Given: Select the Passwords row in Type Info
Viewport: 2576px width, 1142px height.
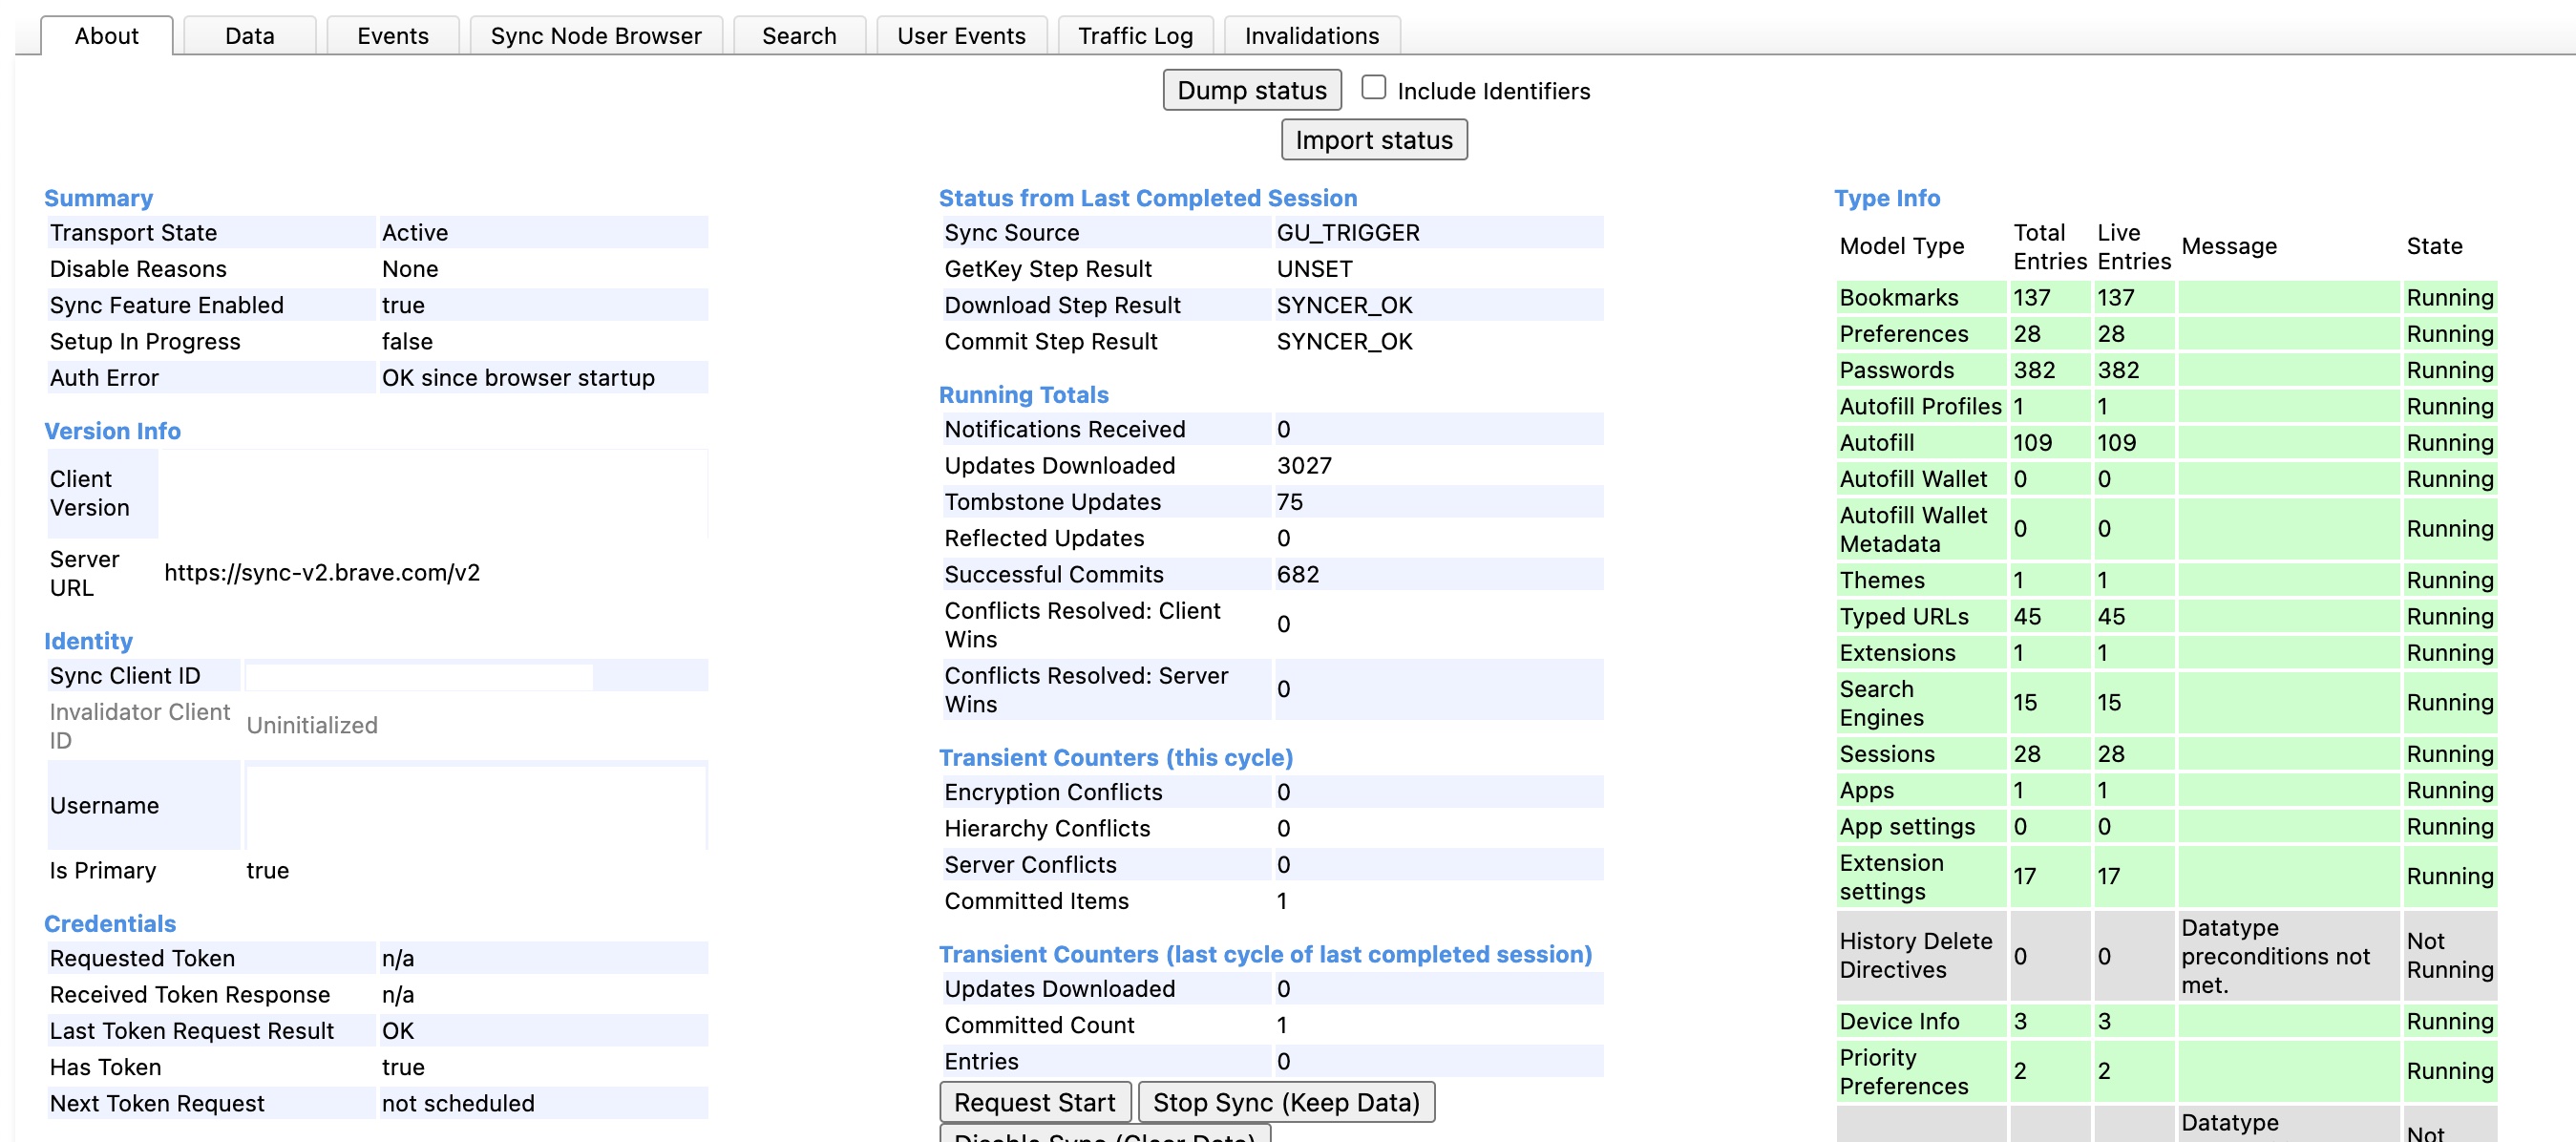Looking at the screenshot, I should point(1917,370).
